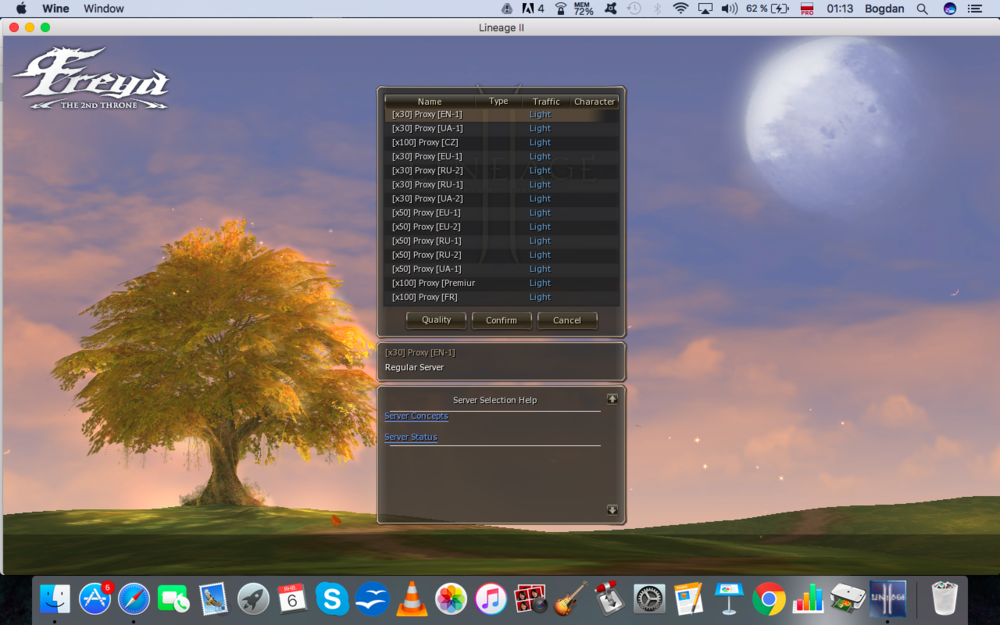Open the Quality settings button
1000x625 pixels.
[x=436, y=320]
